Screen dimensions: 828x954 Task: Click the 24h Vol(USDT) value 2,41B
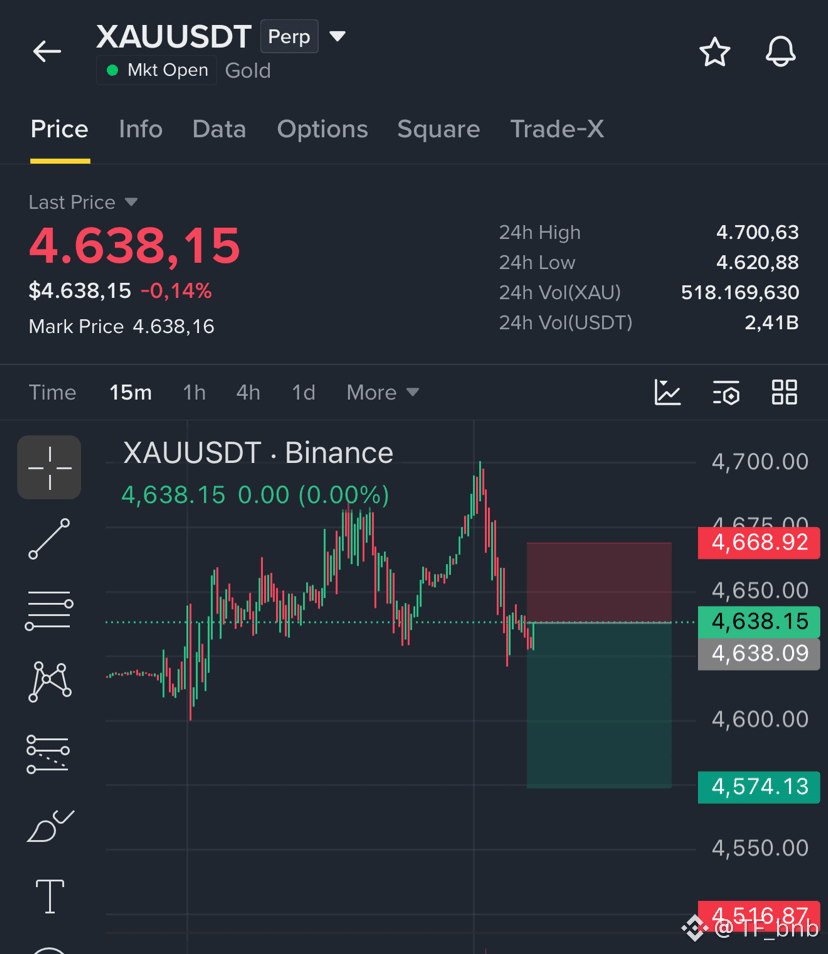click(771, 322)
